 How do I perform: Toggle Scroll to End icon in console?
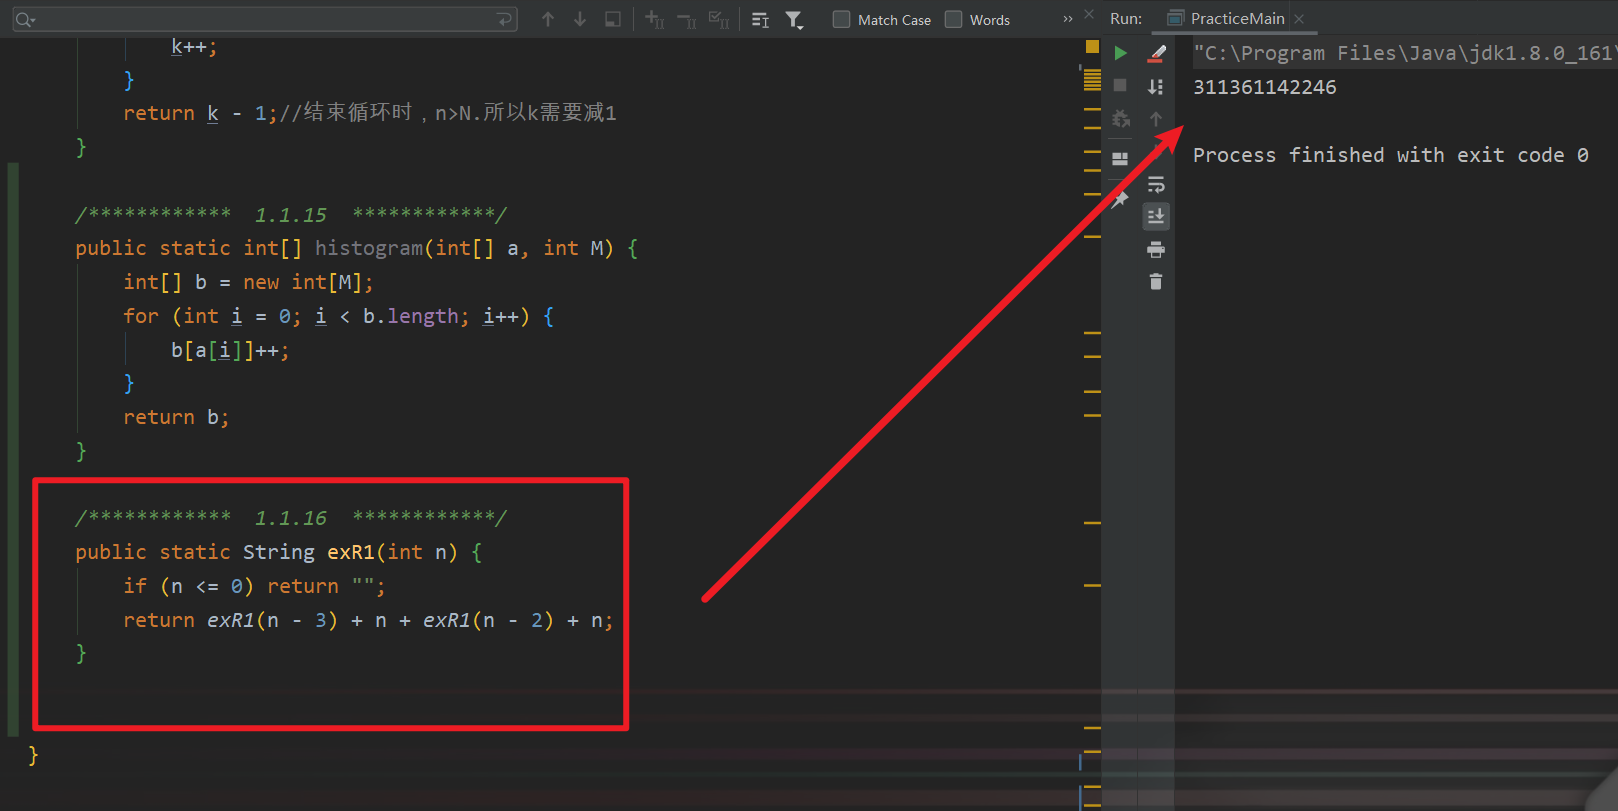1156,216
